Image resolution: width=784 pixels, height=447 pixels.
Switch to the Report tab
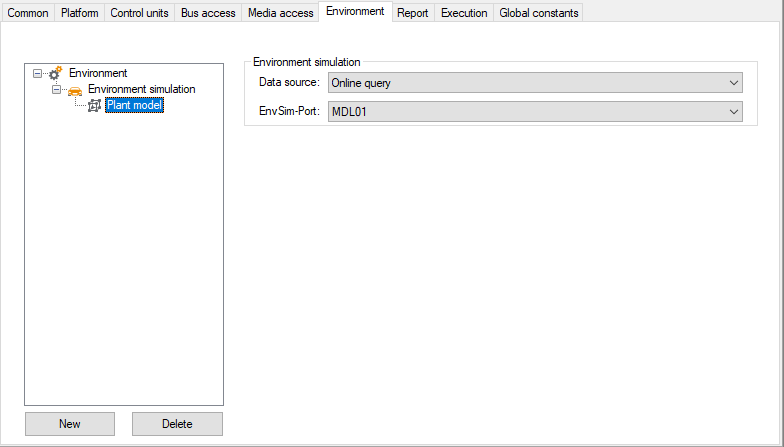pyautogui.click(x=412, y=12)
